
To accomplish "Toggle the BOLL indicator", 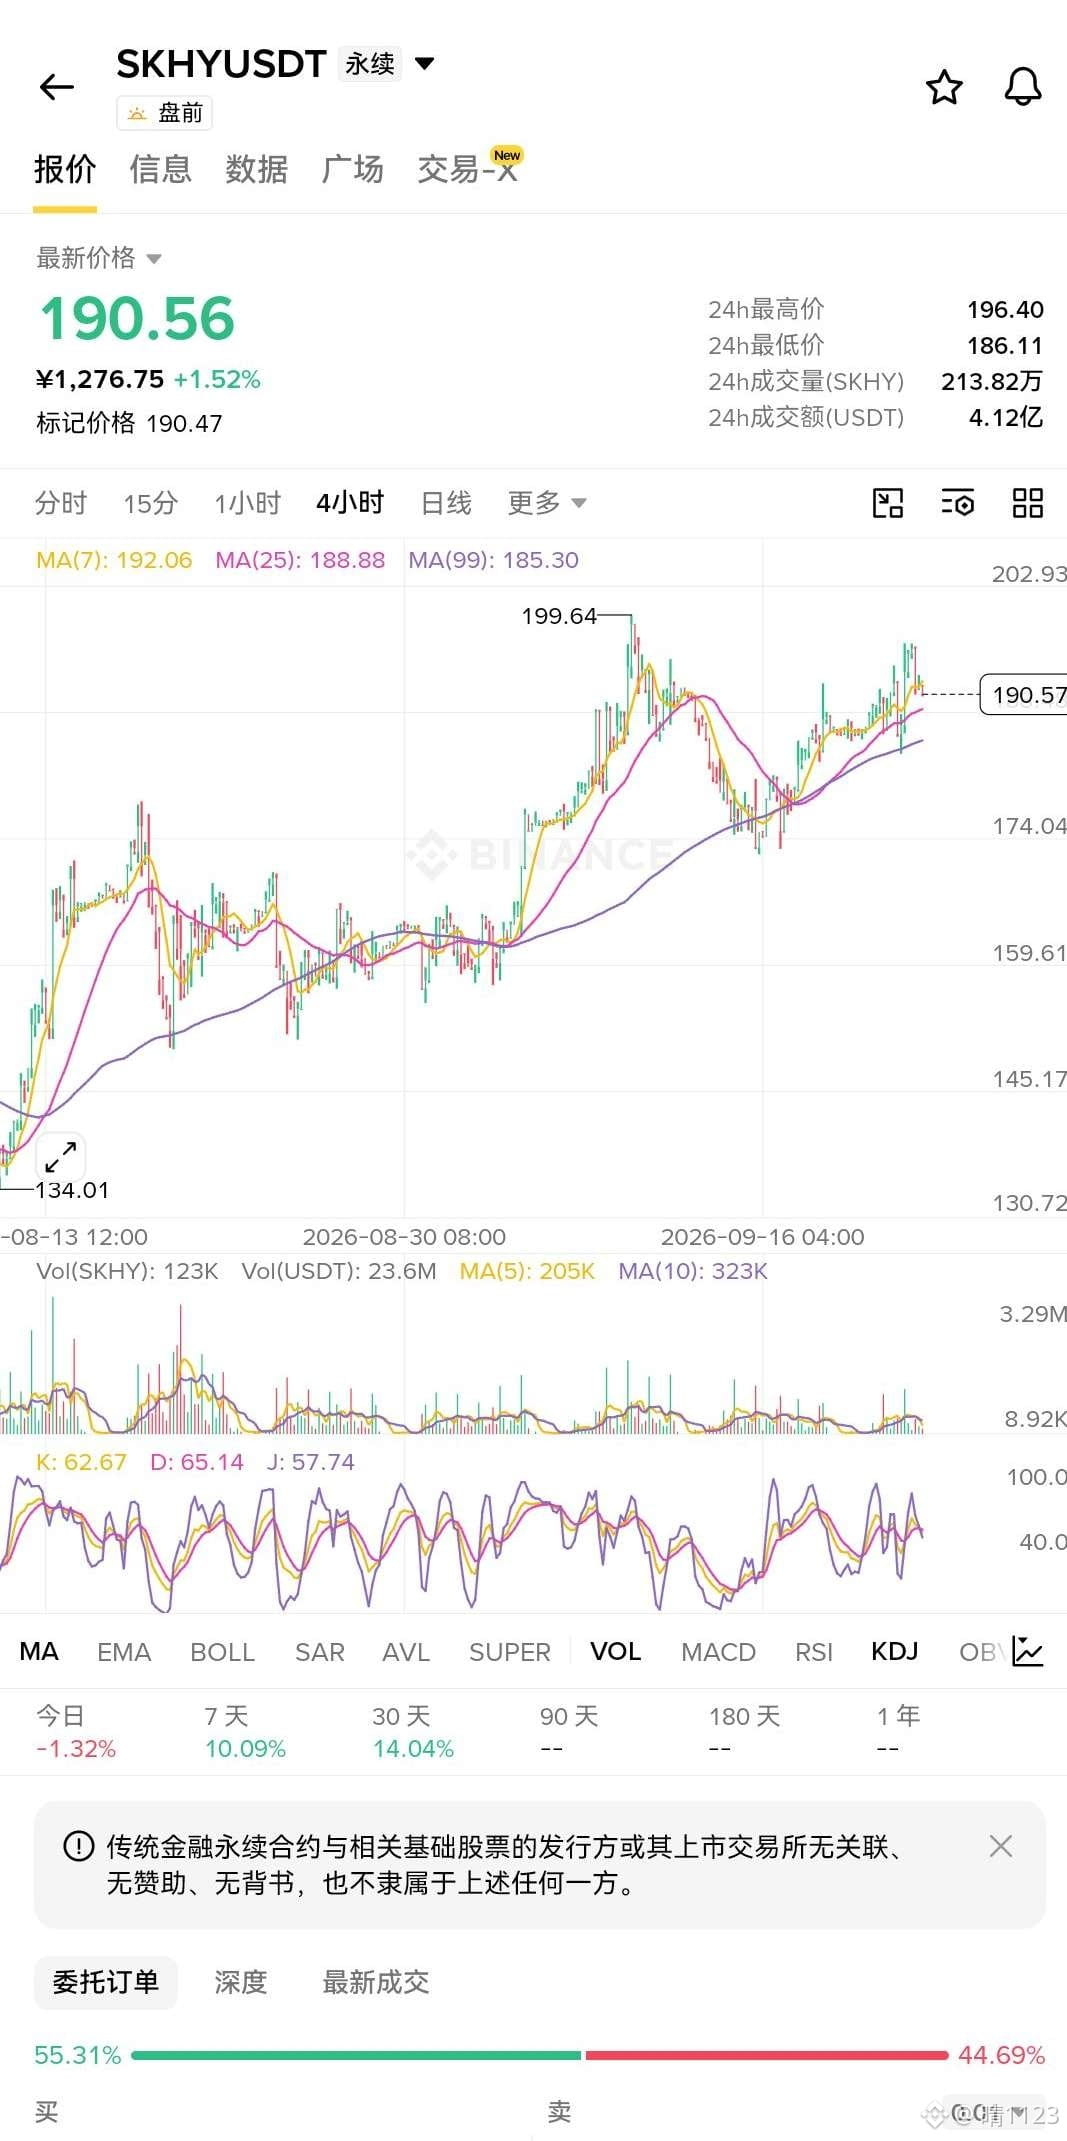I will [222, 1652].
